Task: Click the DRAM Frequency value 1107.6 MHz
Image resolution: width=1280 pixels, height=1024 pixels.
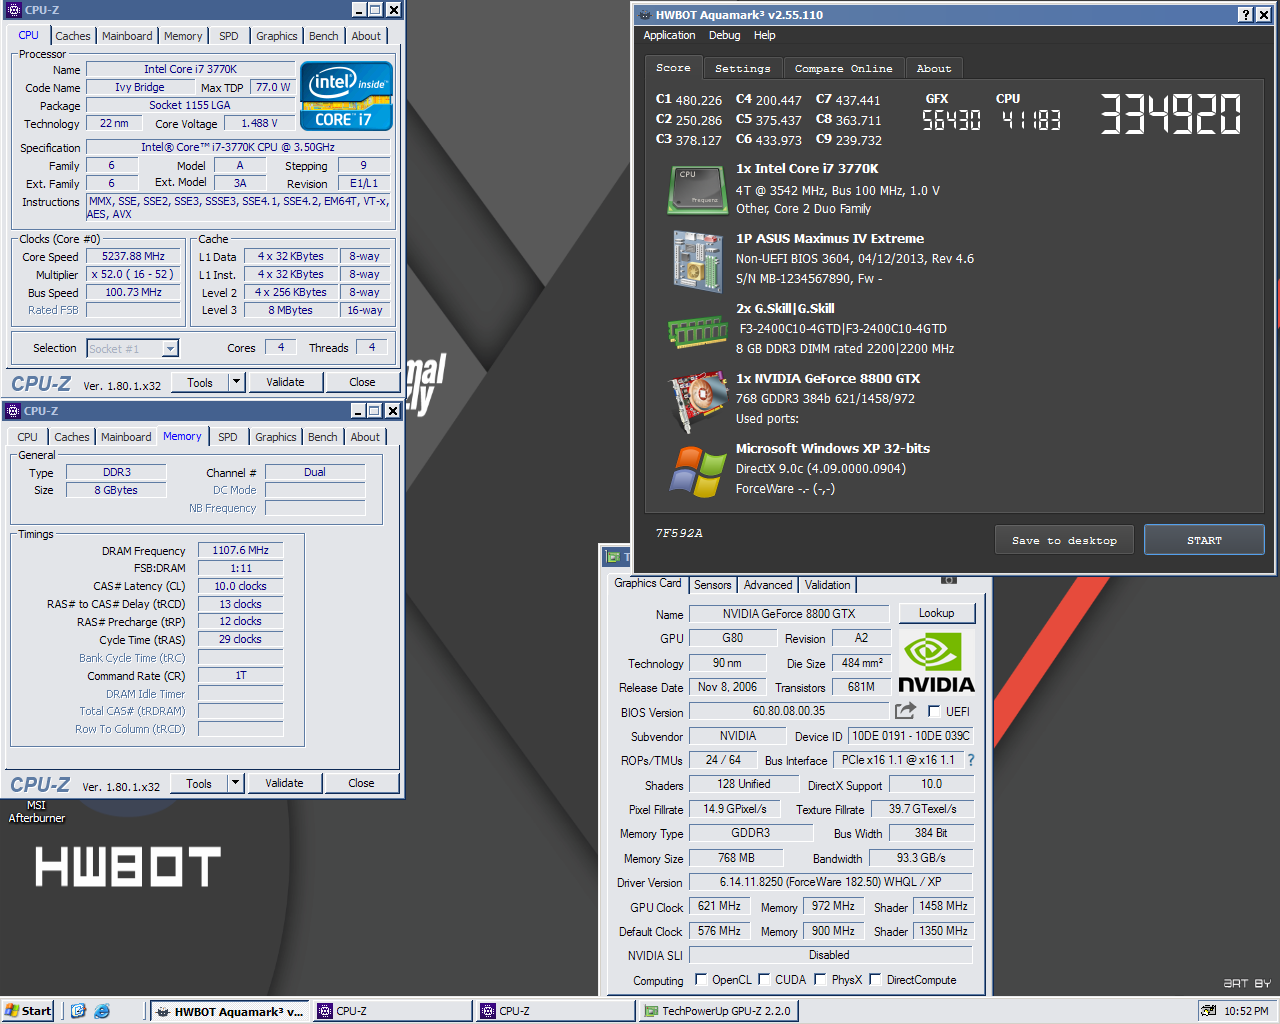Action: click(240, 550)
